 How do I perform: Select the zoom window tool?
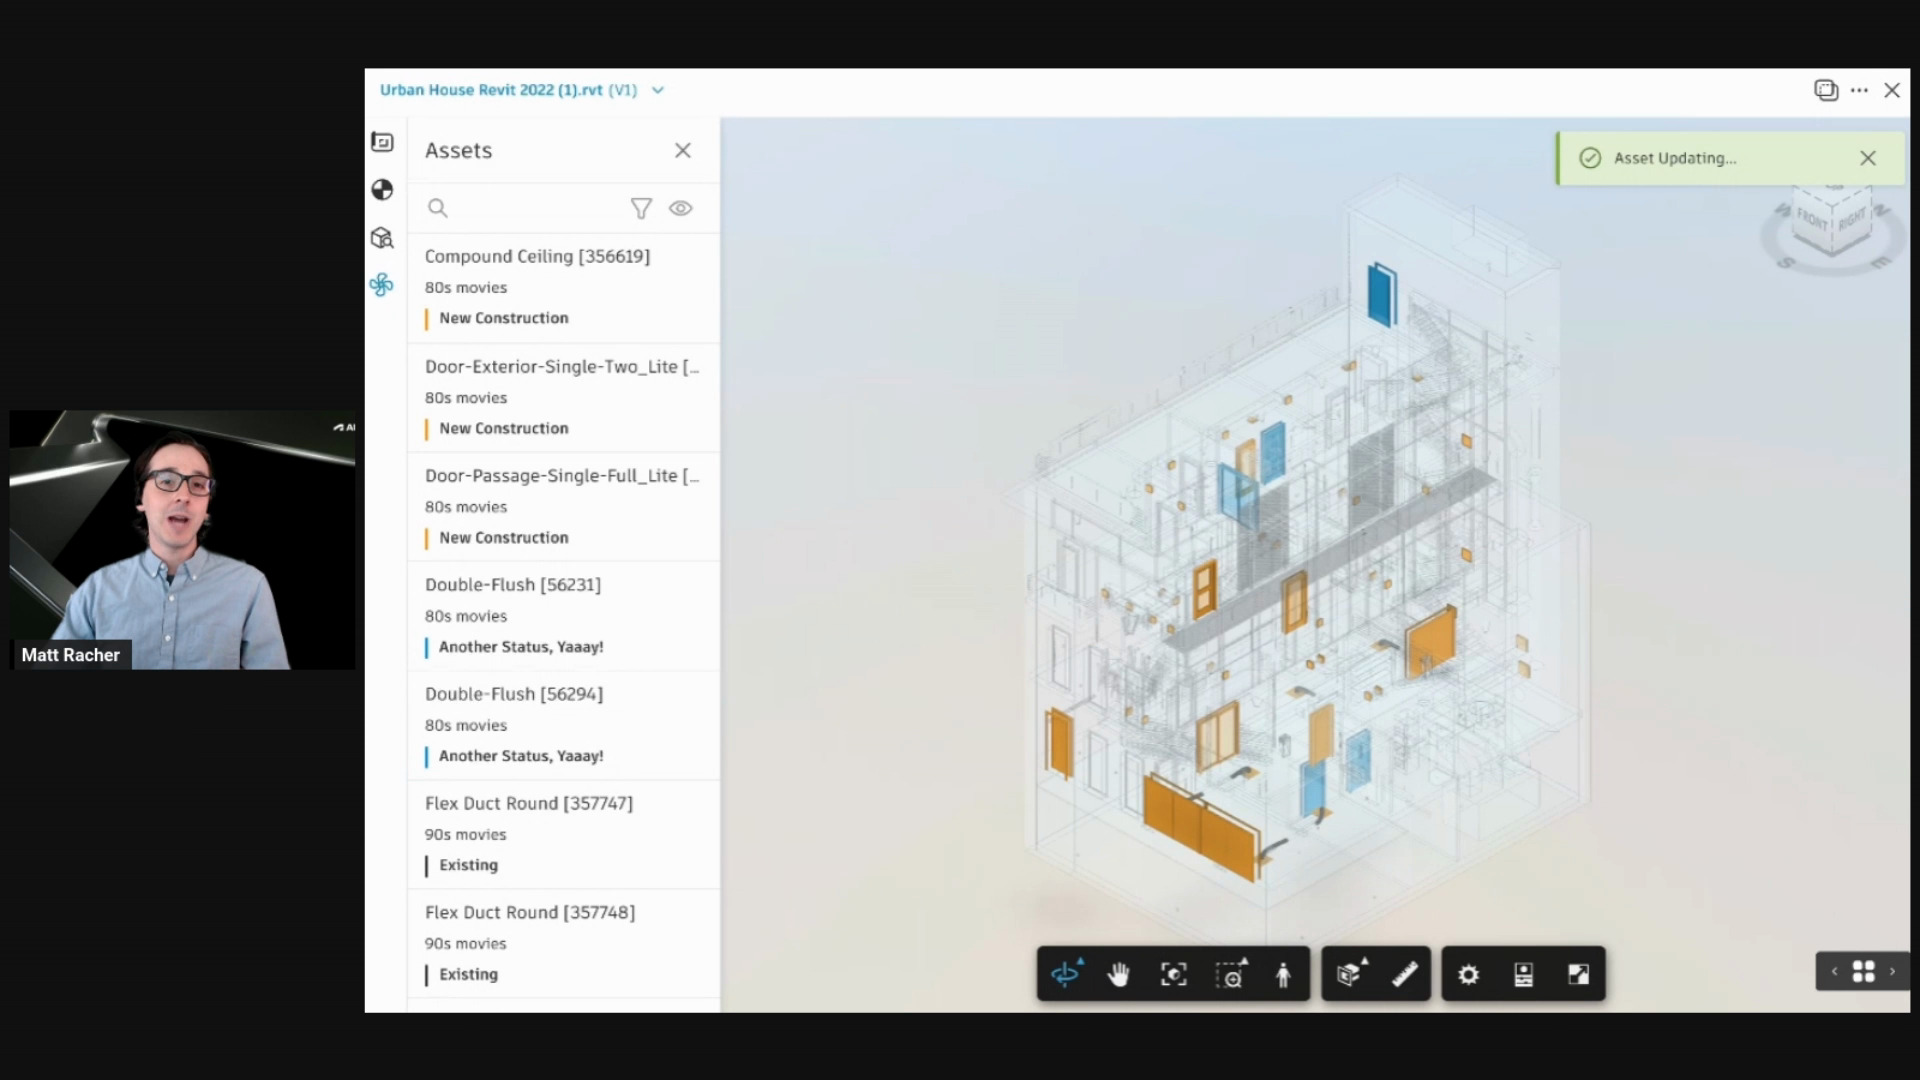click(x=1231, y=973)
